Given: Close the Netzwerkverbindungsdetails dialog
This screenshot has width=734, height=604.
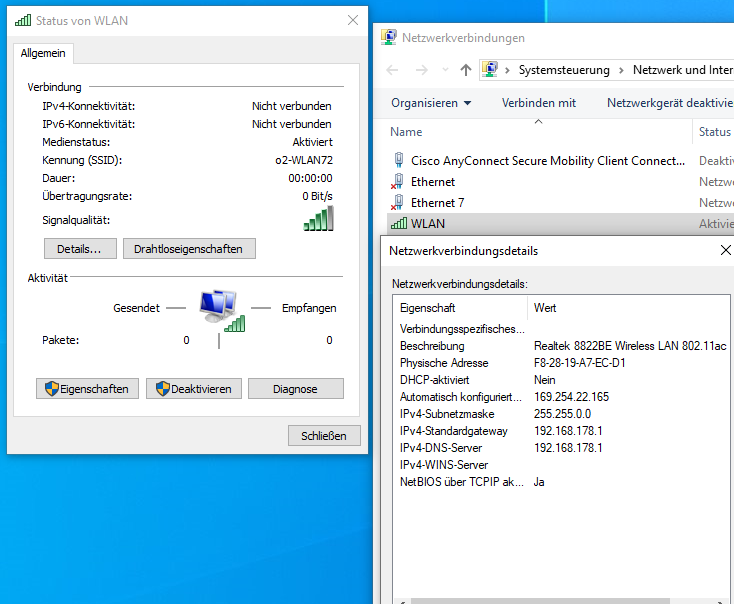Looking at the screenshot, I should click(725, 250).
